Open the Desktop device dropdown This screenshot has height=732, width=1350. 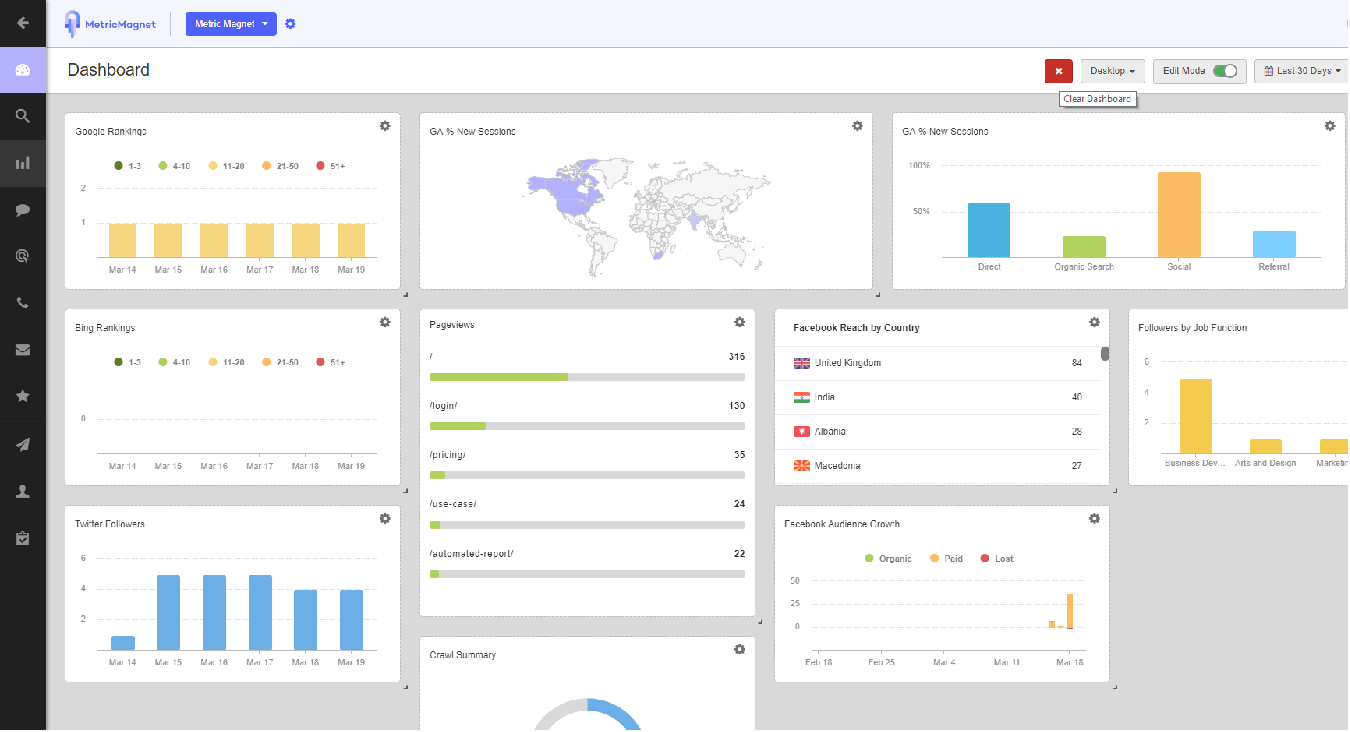point(1113,71)
